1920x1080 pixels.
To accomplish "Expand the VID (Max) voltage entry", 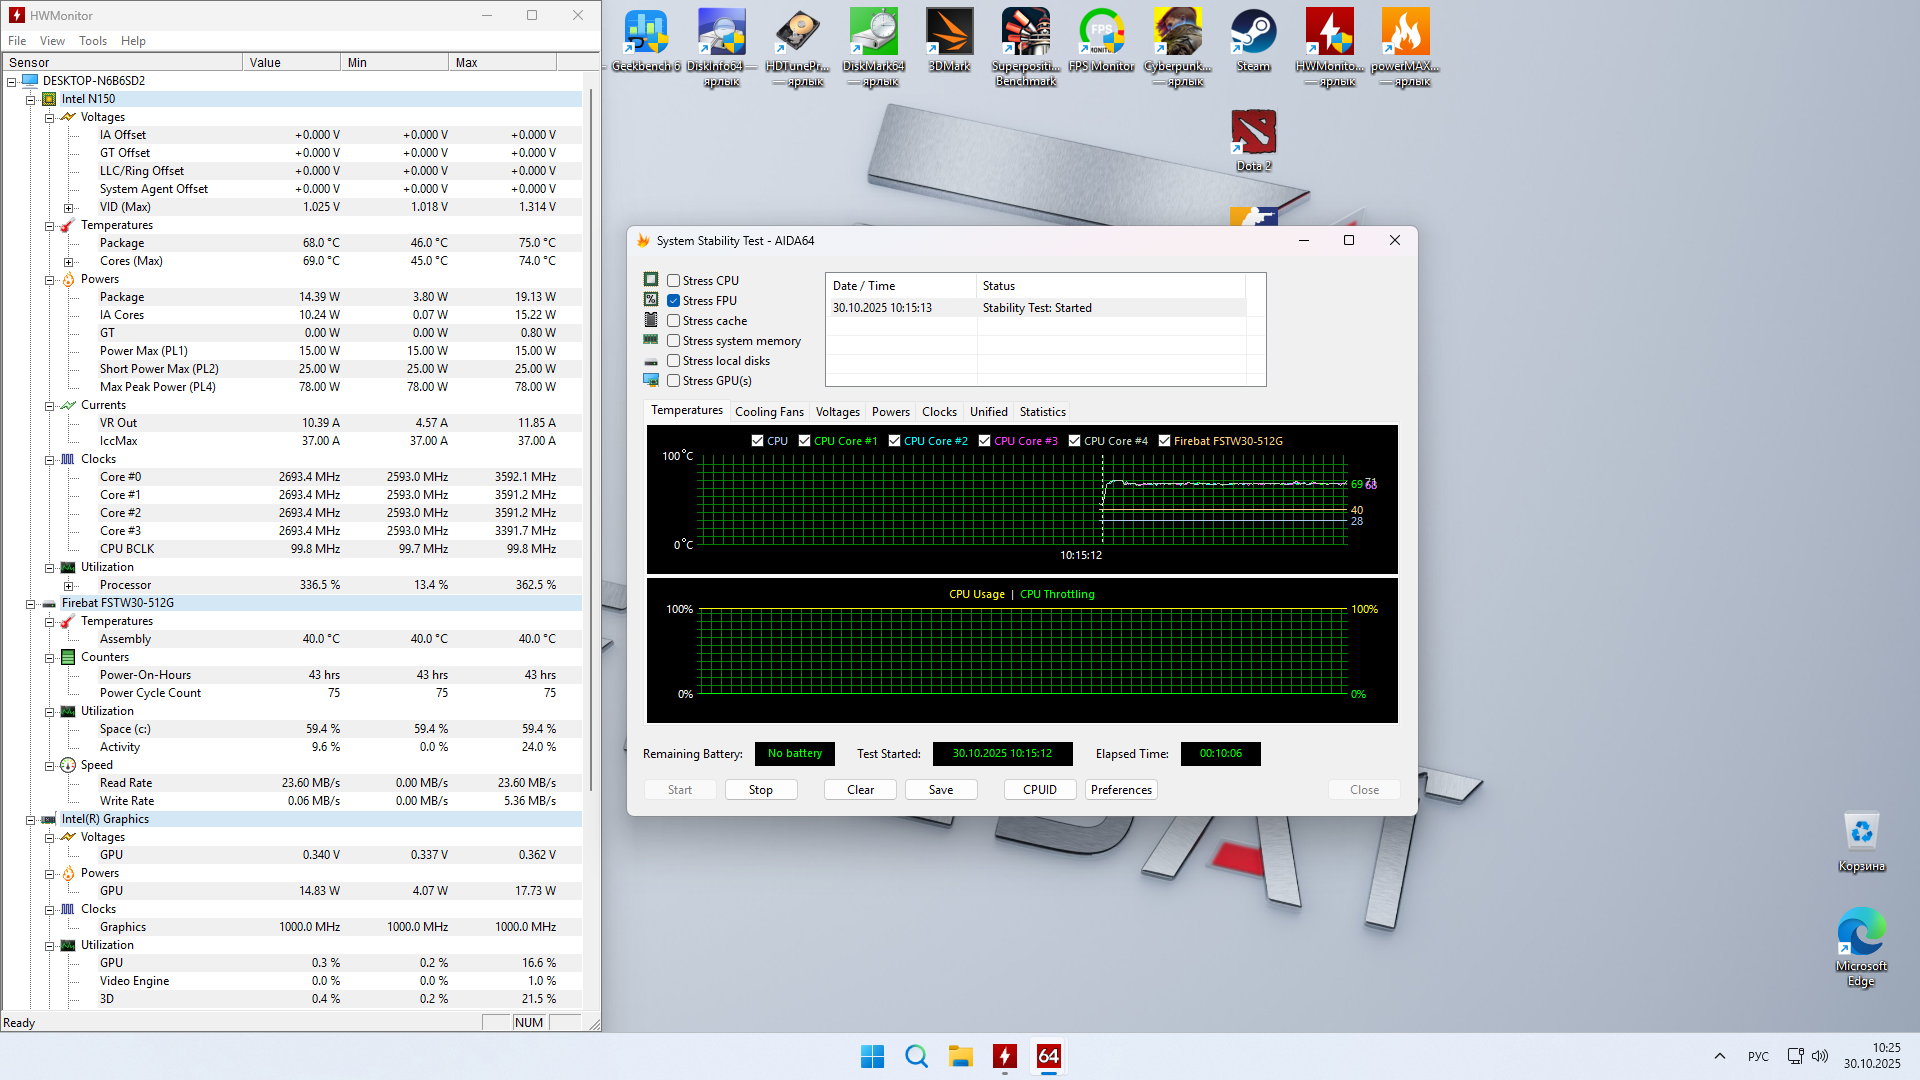I will coord(68,208).
